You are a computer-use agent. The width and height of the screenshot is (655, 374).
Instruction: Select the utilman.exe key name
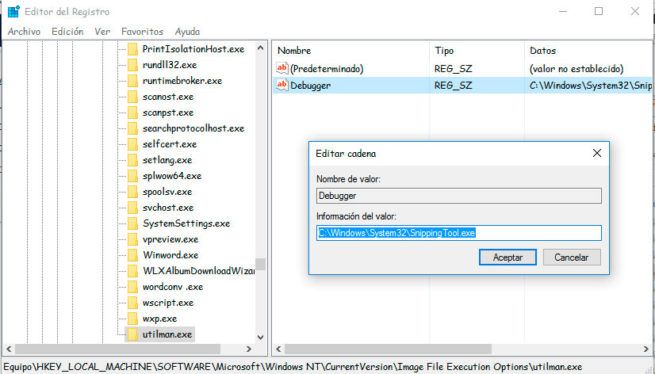167,335
